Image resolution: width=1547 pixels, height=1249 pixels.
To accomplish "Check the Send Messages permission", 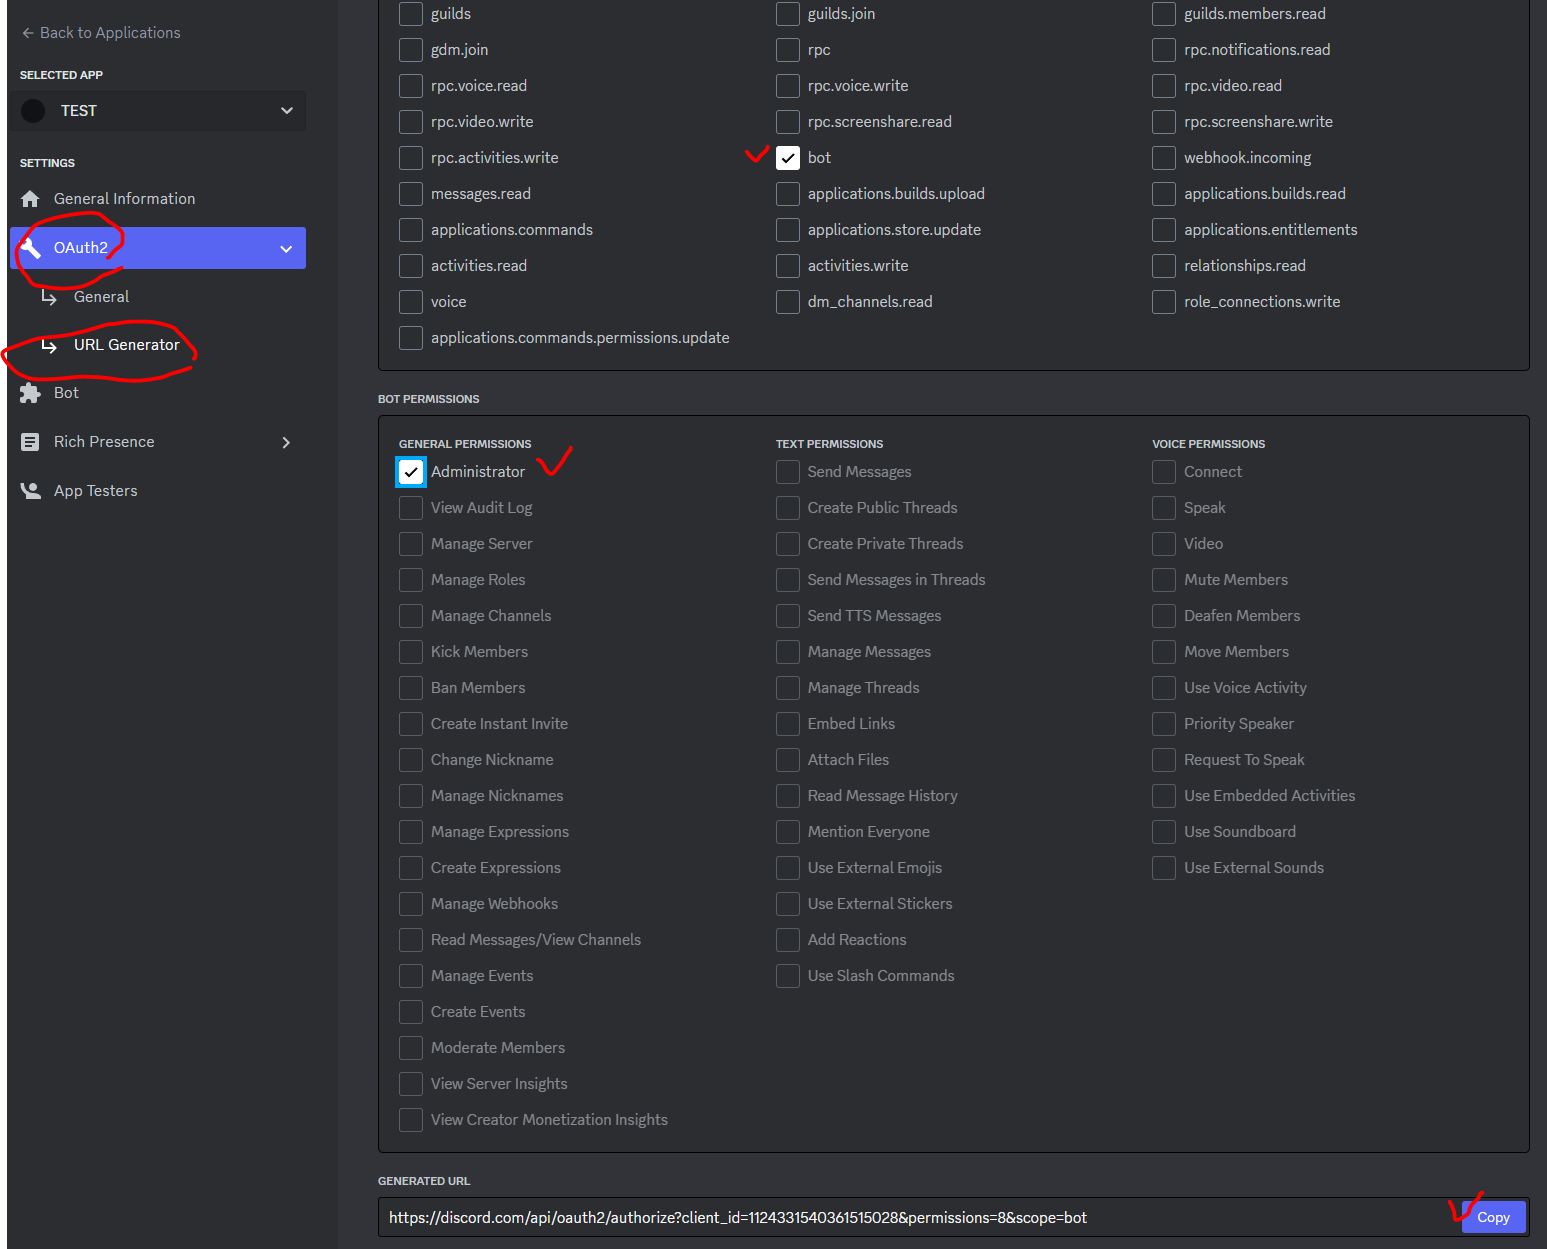I will [788, 472].
